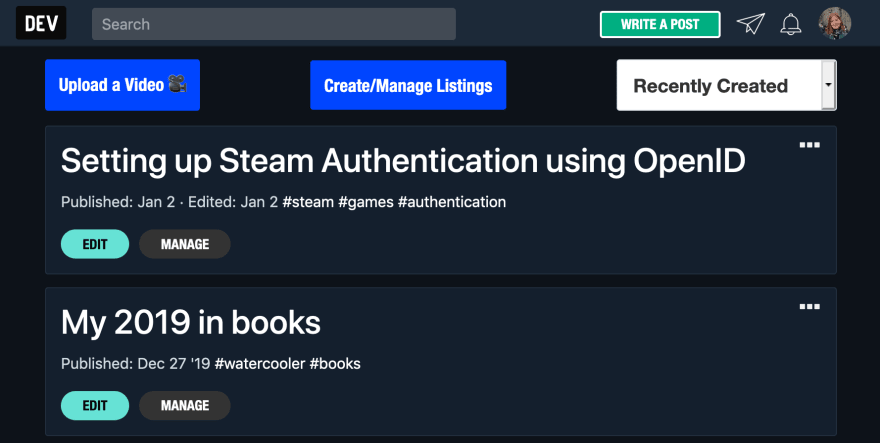The width and height of the screenshot is (880, 443).
Task: Focus the Search field
Action: pos(274,24)
